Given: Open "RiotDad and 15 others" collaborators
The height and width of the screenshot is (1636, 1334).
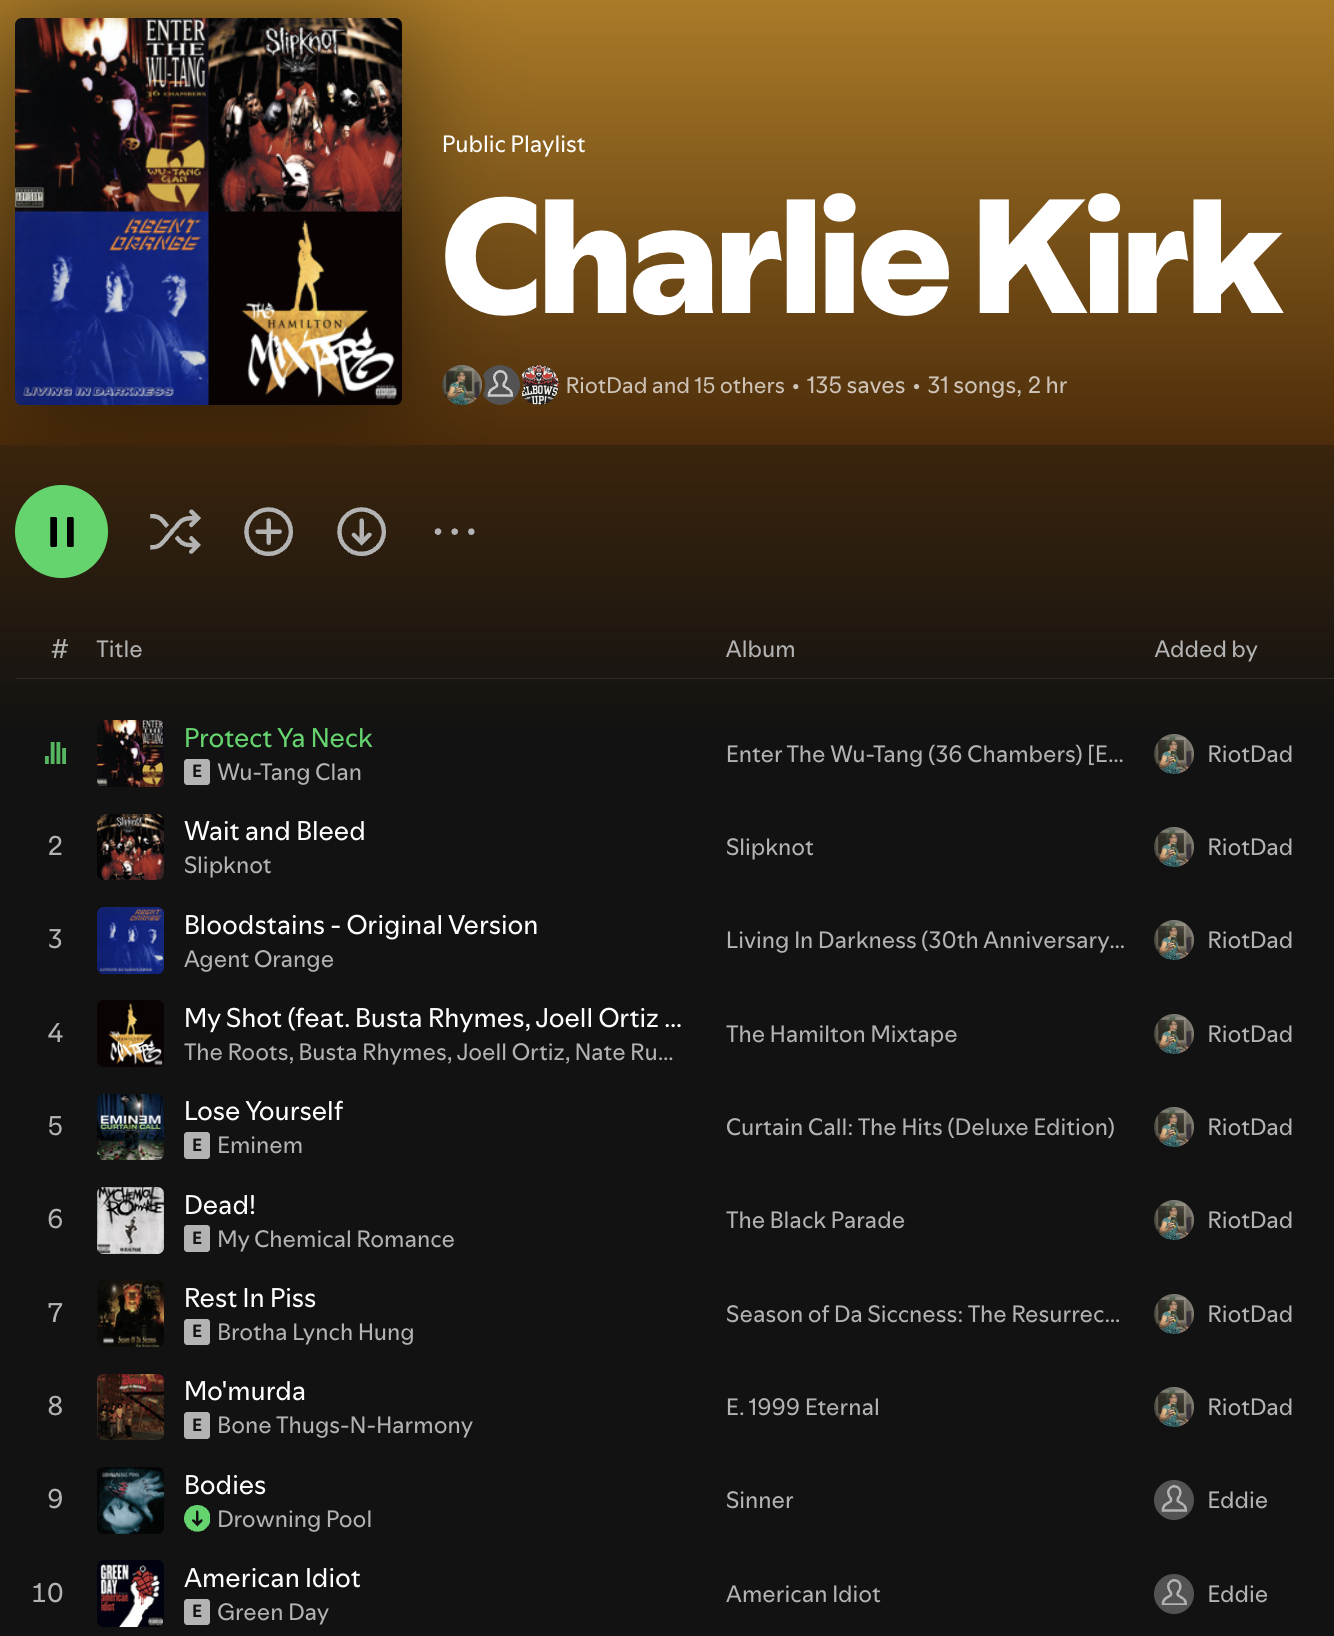Looking at the screenshot, I should (x=675, y=385).
